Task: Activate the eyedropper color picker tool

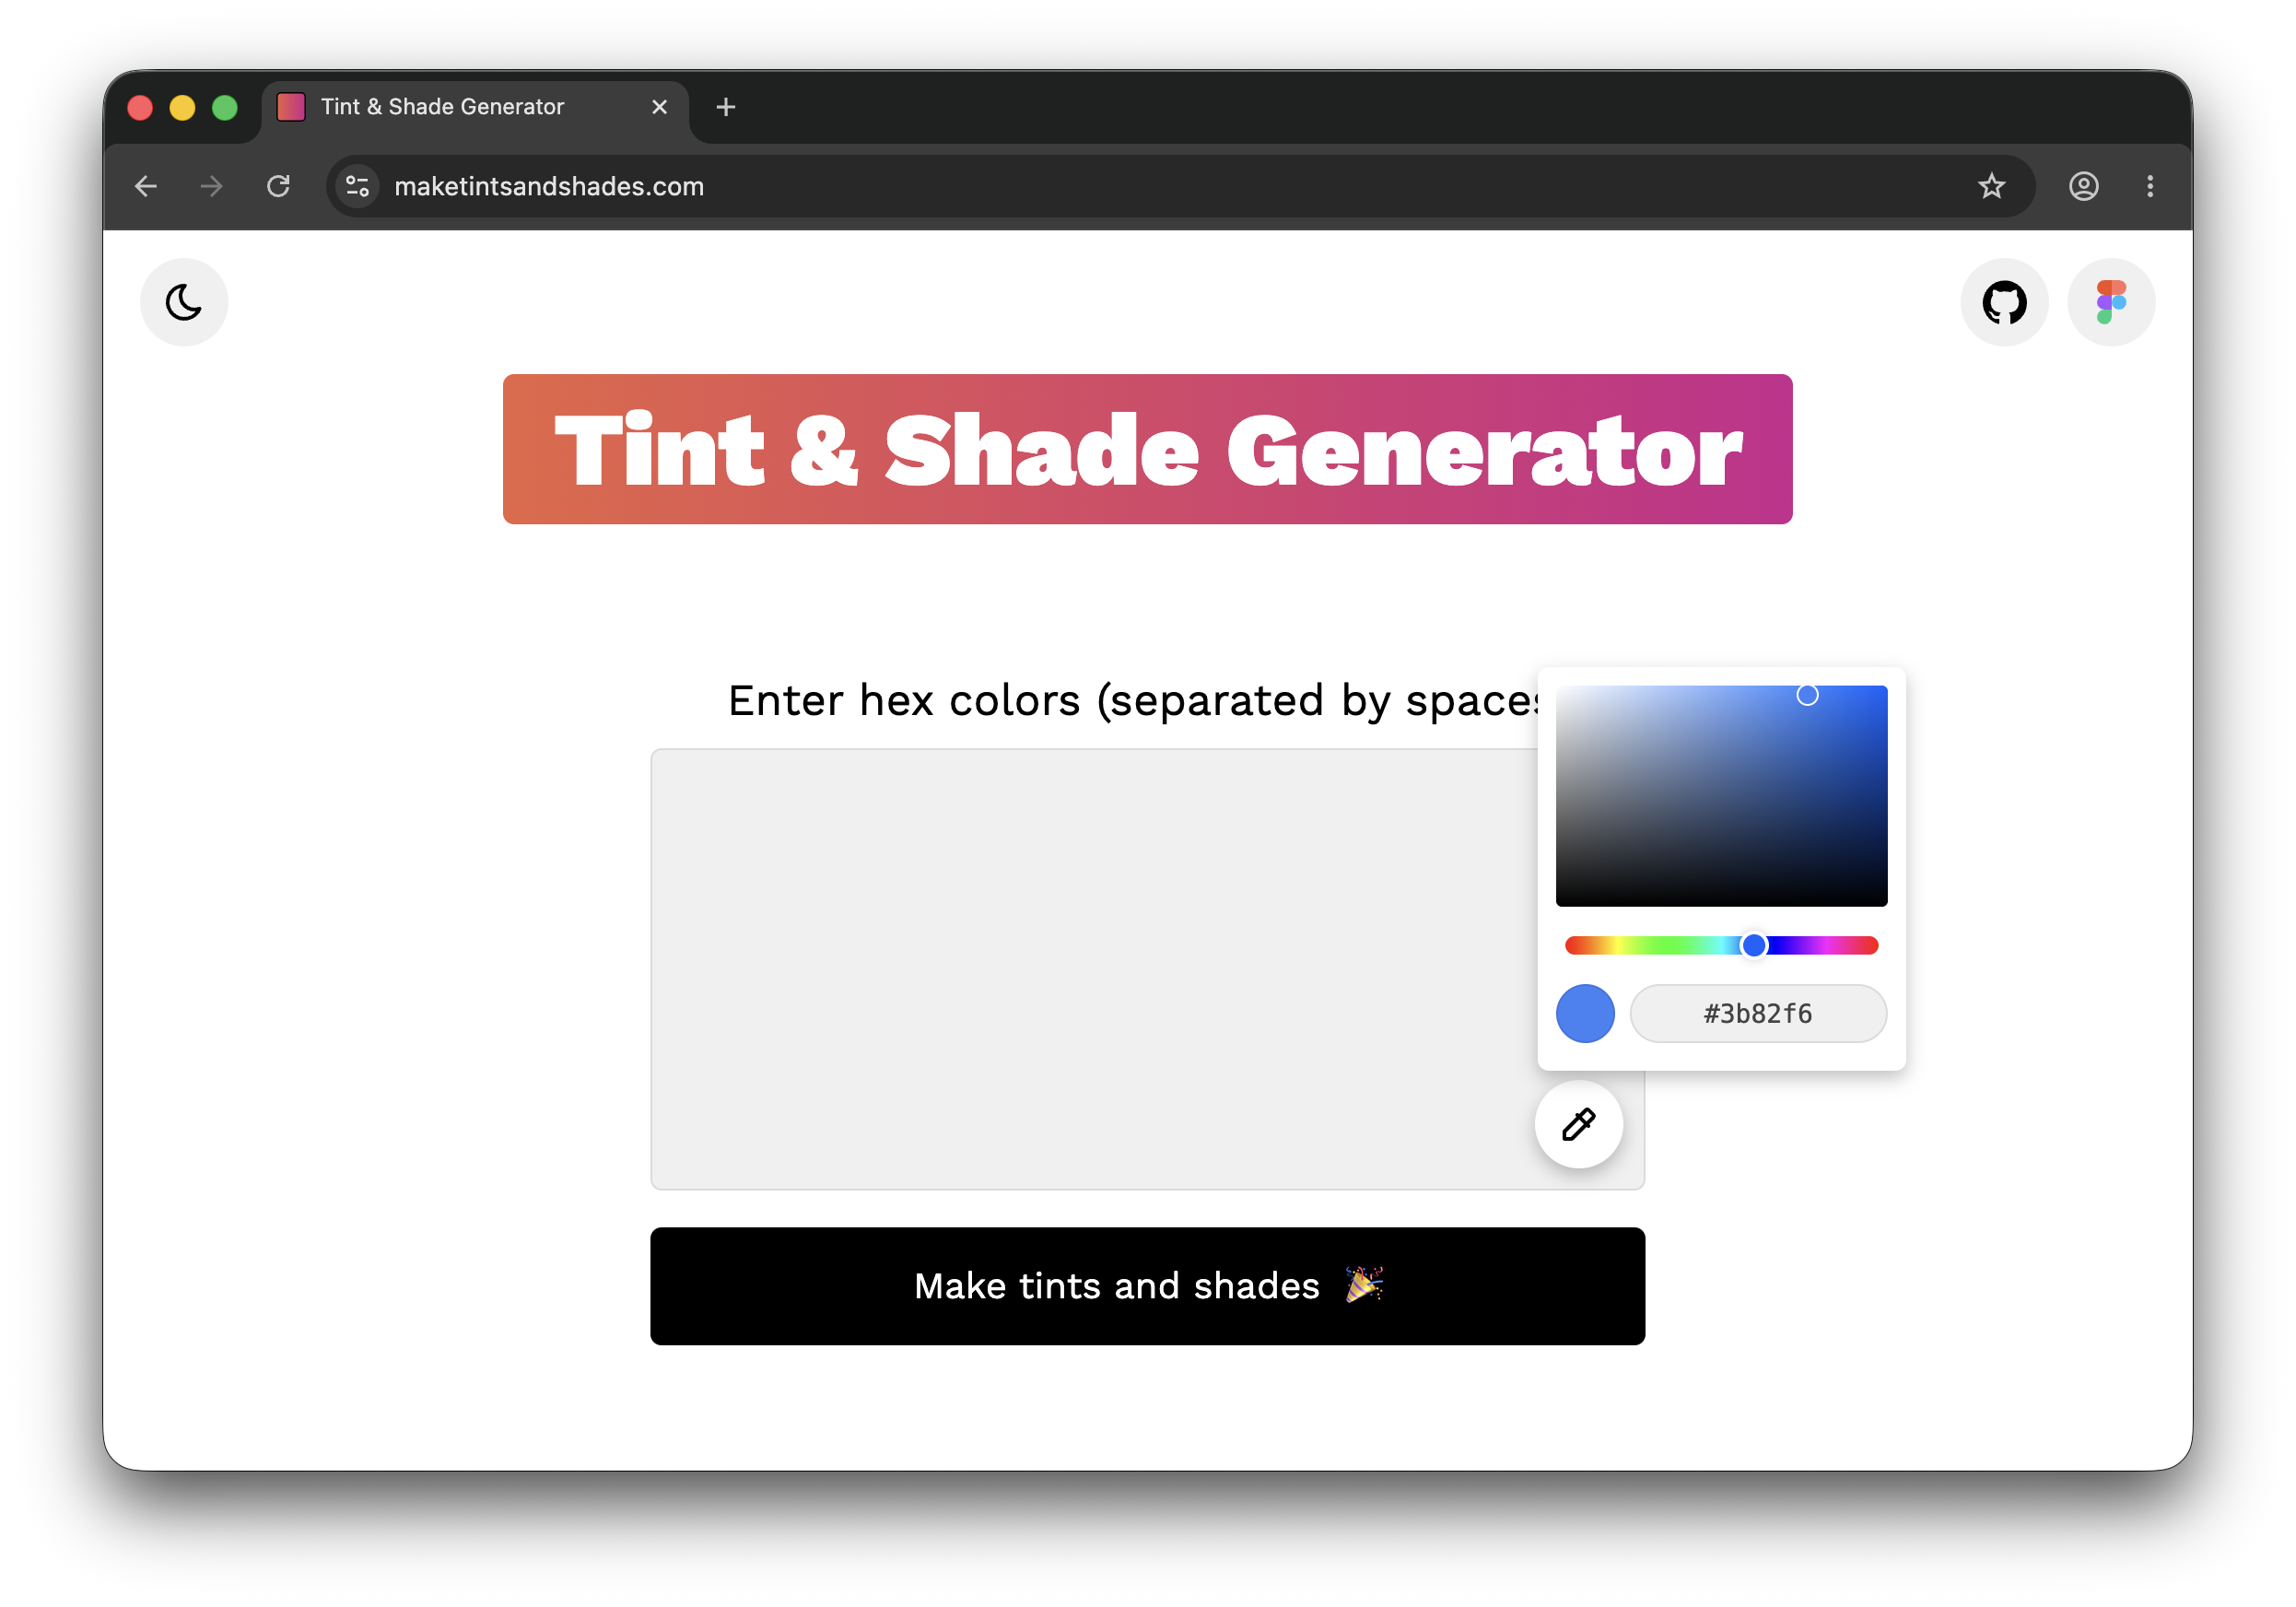Action: point(1578,1123)
